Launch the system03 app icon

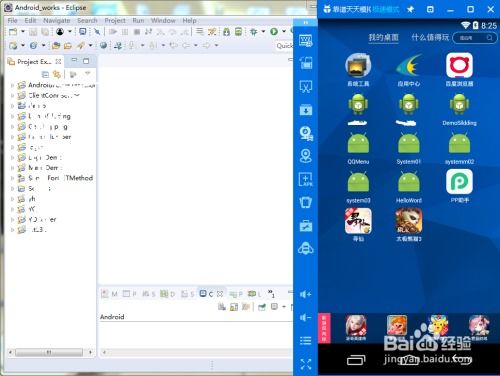coord(358,183)
